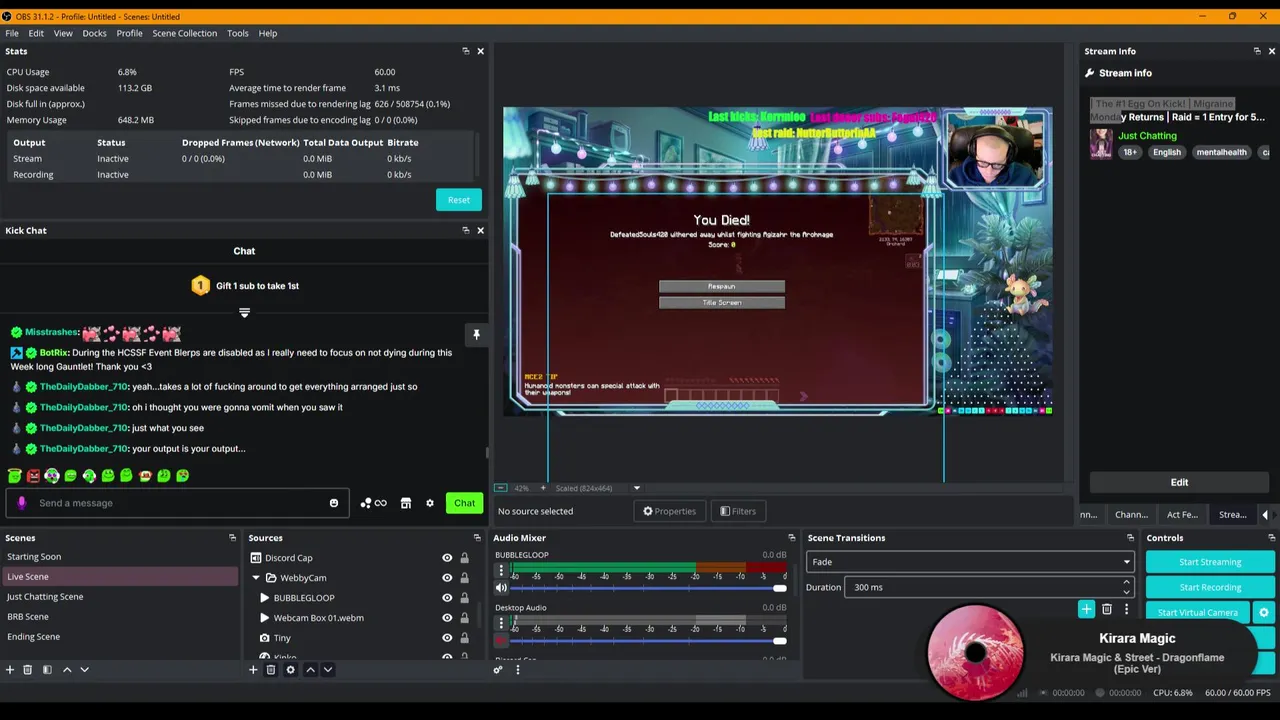
Task: Click Start Streaming button
Action: coord(1210,562)
